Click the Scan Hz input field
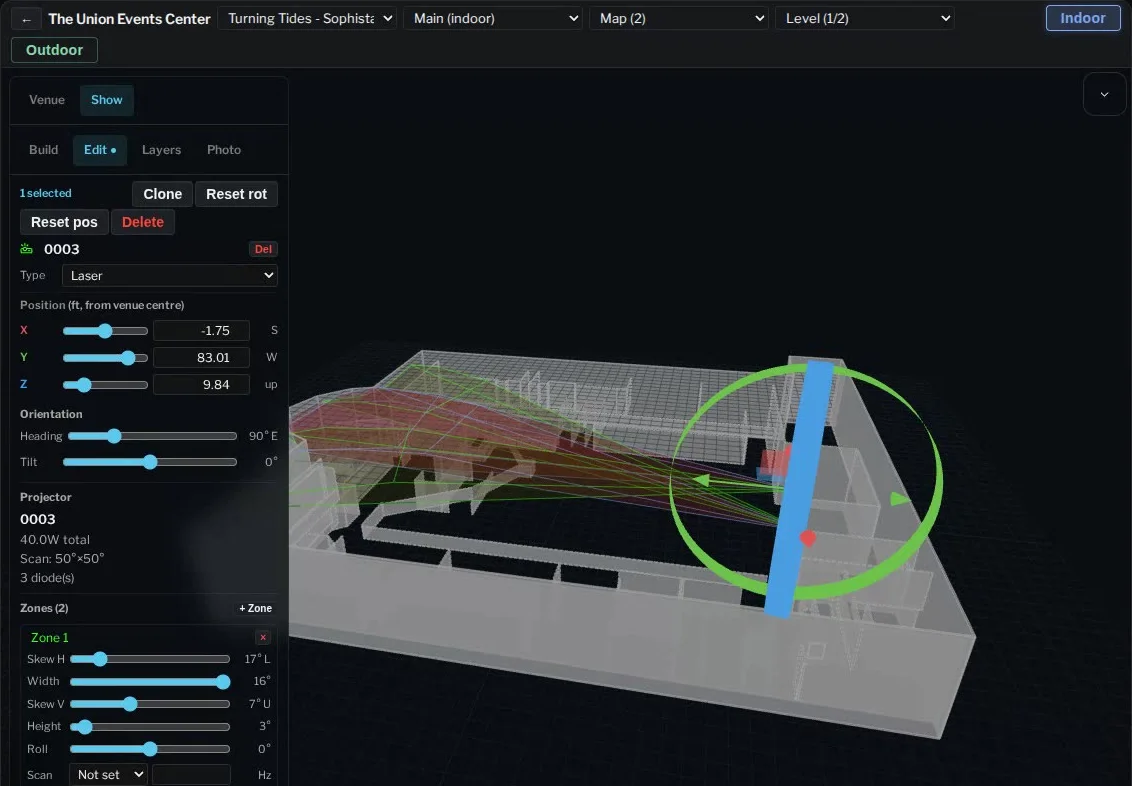This screenshot has height=786, width=1132. tap(191, 774)
